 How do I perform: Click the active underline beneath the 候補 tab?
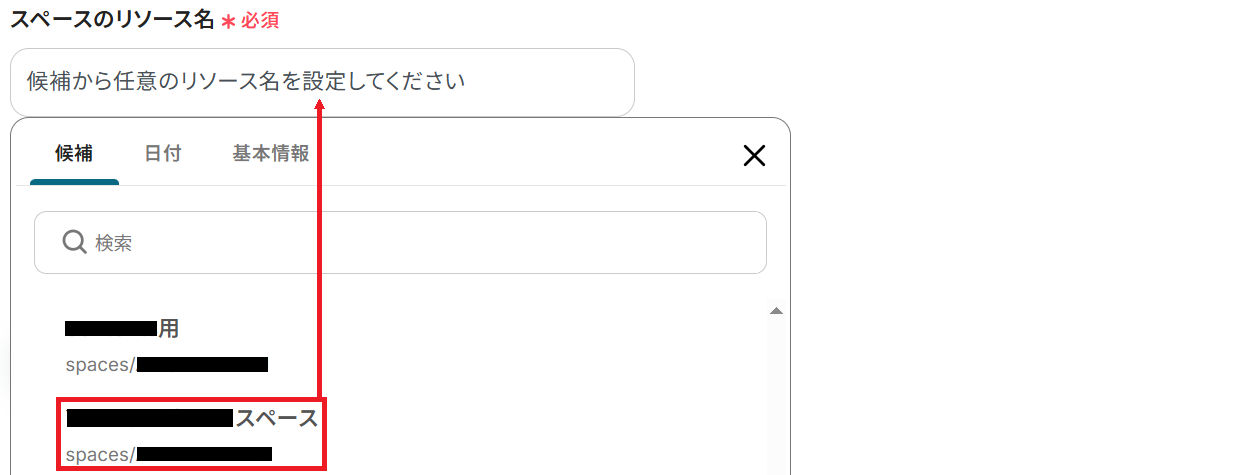[x=74, y=182]
